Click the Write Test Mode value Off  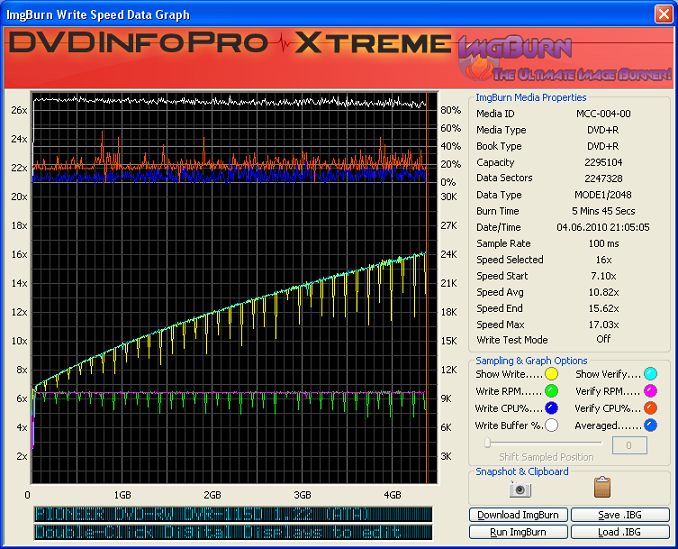coord(604,339)
